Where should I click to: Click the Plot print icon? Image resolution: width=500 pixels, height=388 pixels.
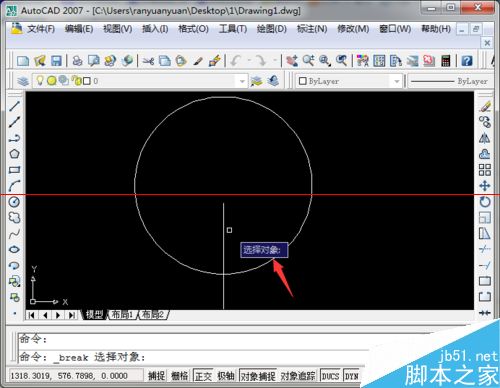78,61
